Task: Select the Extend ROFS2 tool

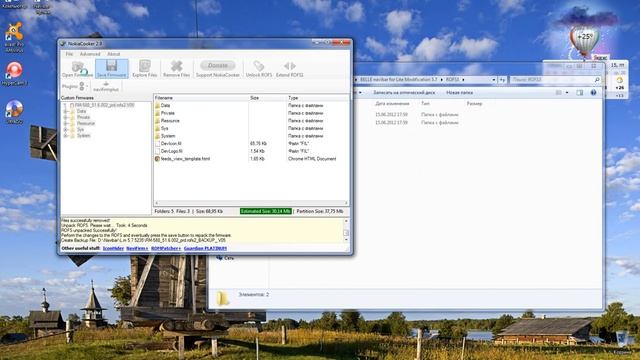Action: 289,69
